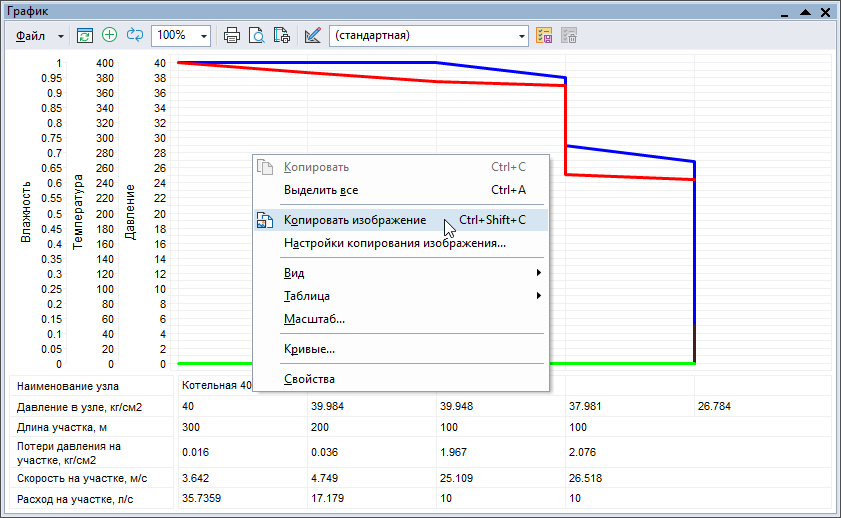Click the green plus add icon
841x518 pixels.
[109, 35]
